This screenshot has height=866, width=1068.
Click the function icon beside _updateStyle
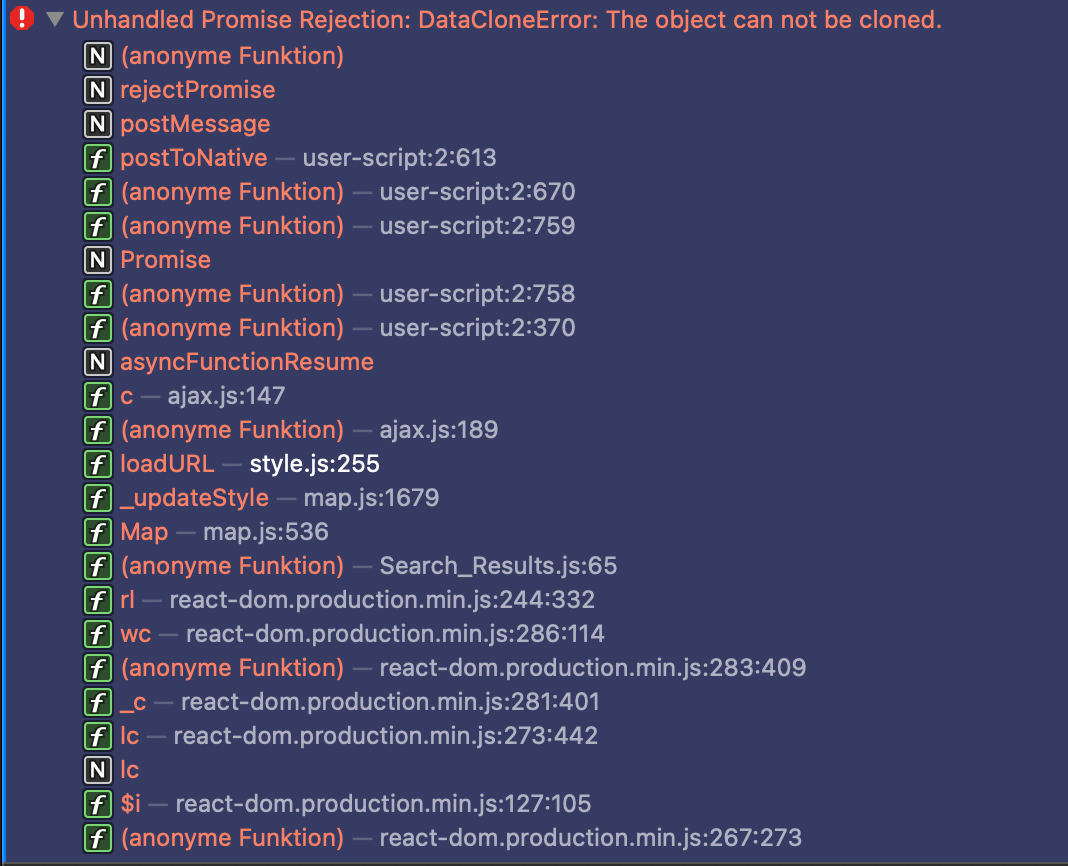(x=97, y=498)
